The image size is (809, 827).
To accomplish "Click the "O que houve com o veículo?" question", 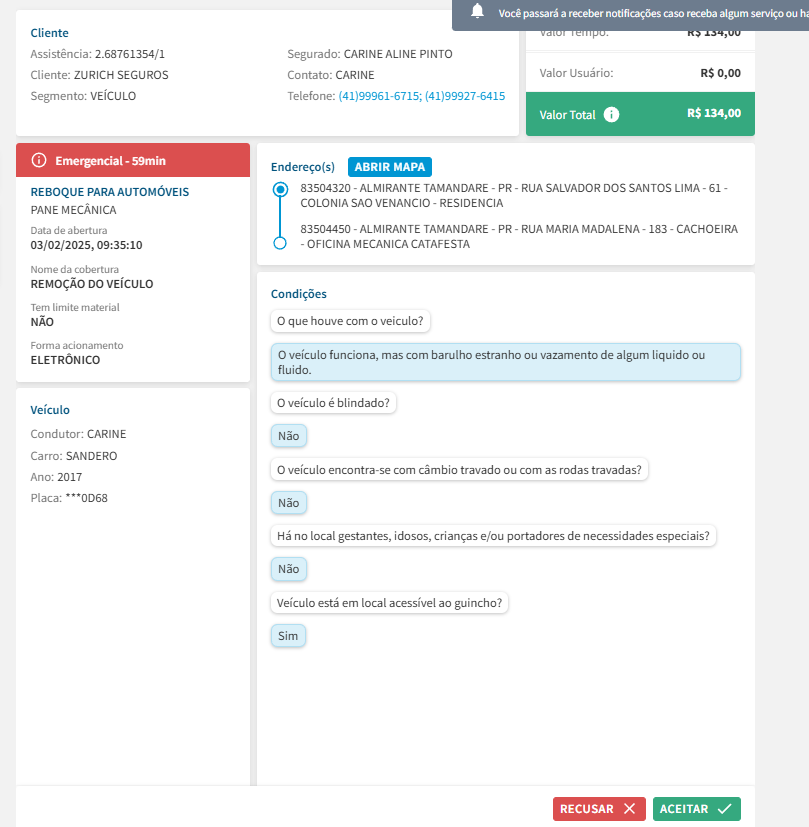I will click(350, 321).
